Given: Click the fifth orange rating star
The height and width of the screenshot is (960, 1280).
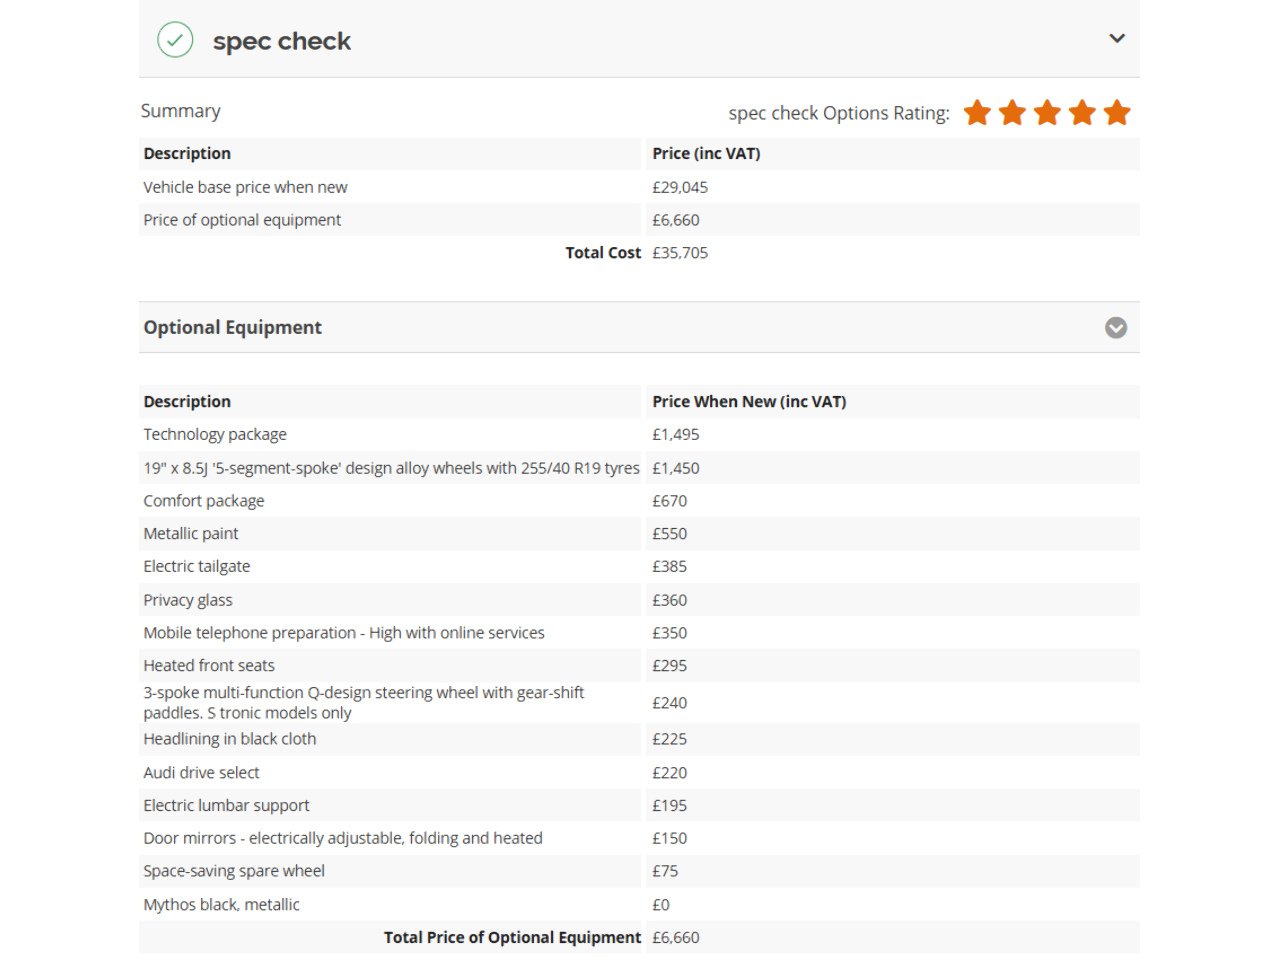Looking at the screenshot, I should 1117,113.
